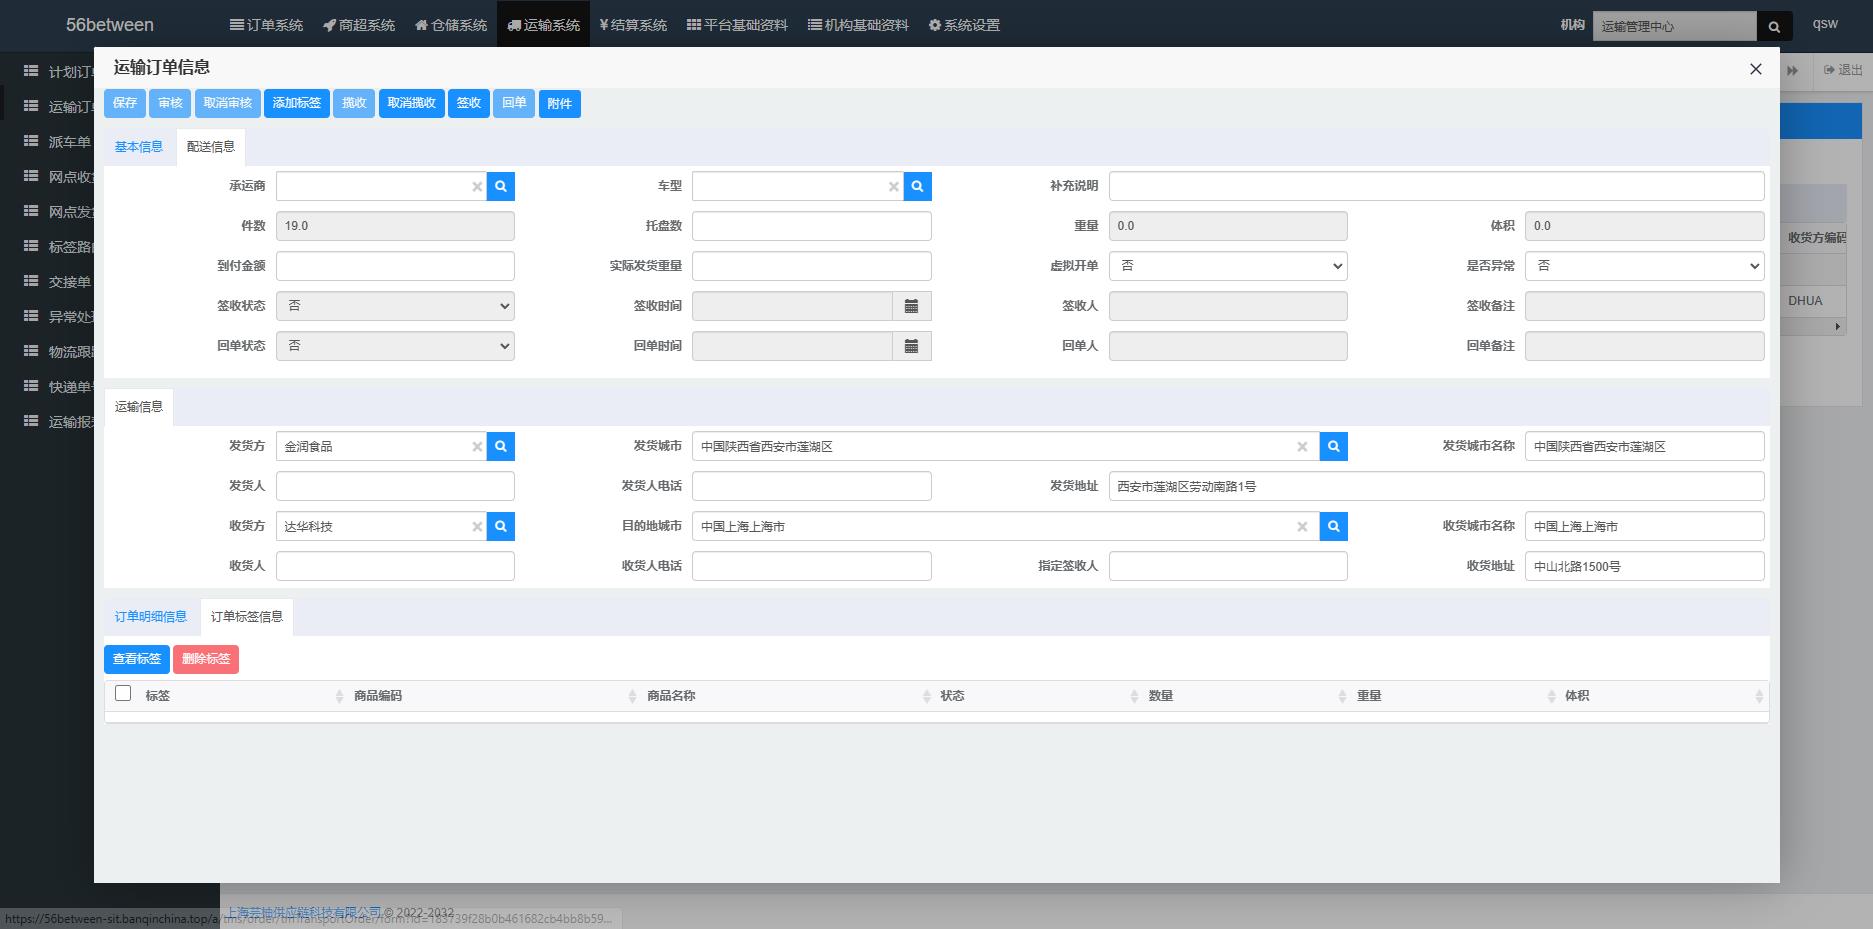Clear the 发货城市 value with its X icon
Image resolution: width=1873 pixels, height=929 pixels.
pyautogui.click(x=1302, y=447)
